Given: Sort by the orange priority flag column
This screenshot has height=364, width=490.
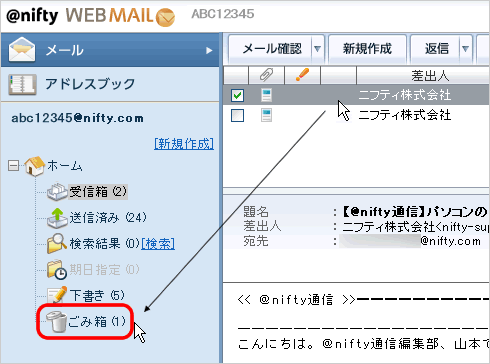Looking at the screenshot, I should pyautogui.click(x=303, y=75).
